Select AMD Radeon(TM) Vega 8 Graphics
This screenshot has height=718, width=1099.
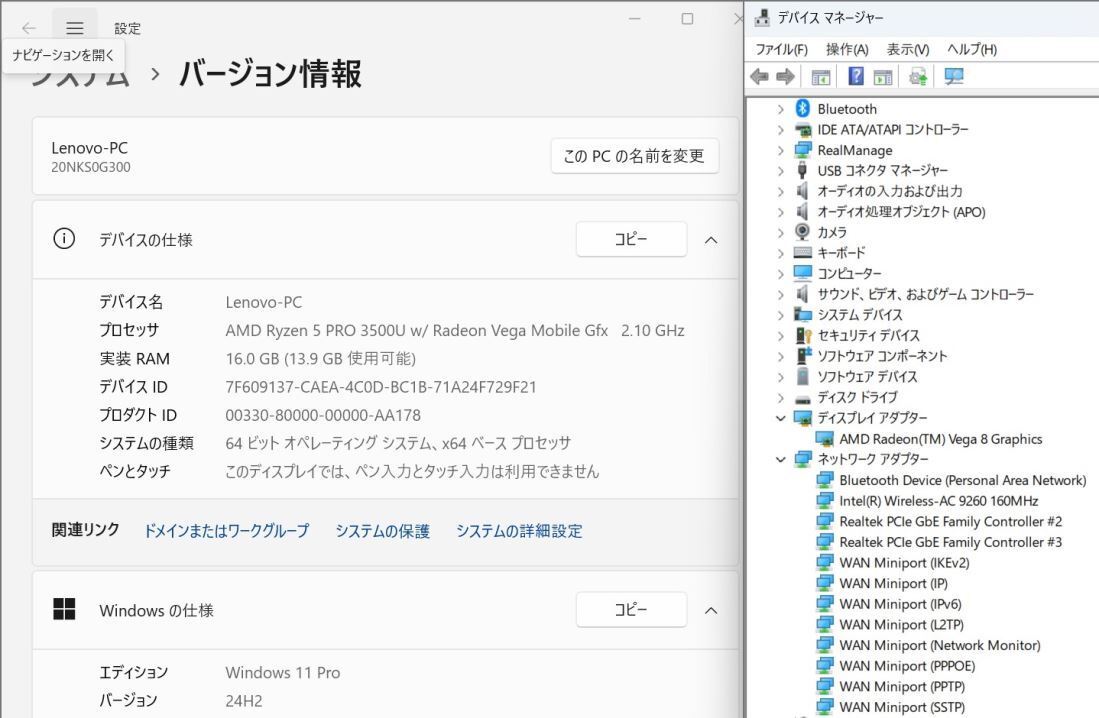pos(941,439)
